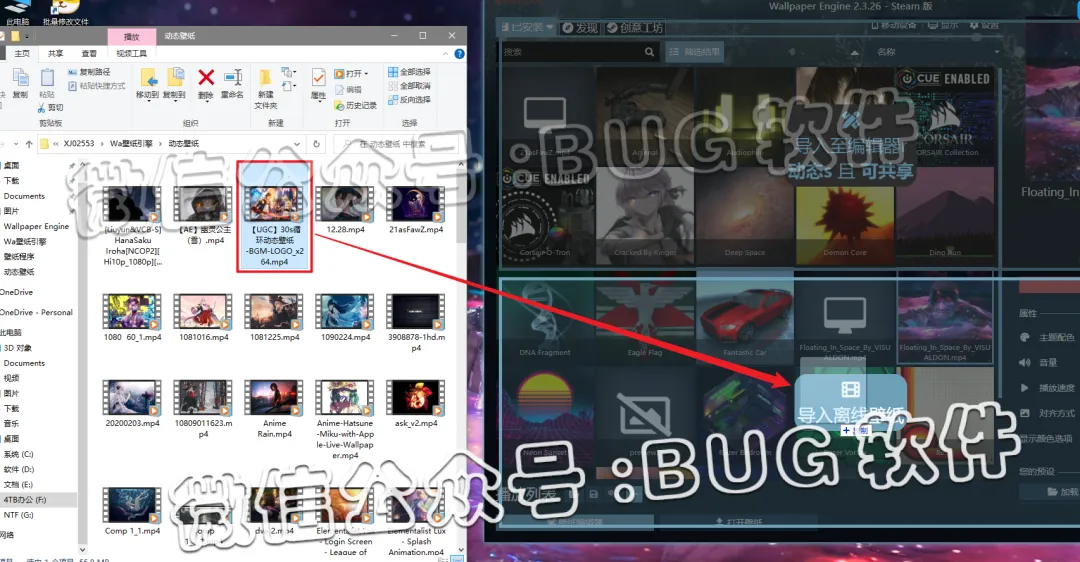
Task: Select the Anime Rain.mp4 file
Action: point(274,409)
